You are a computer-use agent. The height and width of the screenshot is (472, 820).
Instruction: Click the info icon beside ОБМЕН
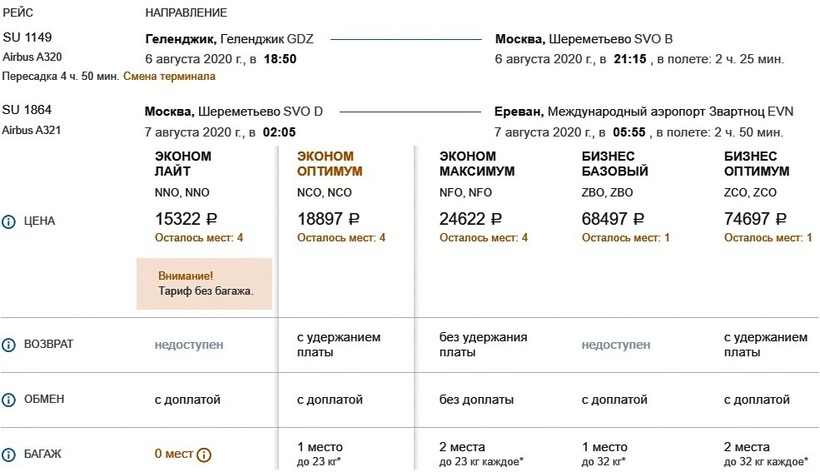pyautogui.click(x=9, y=400)
